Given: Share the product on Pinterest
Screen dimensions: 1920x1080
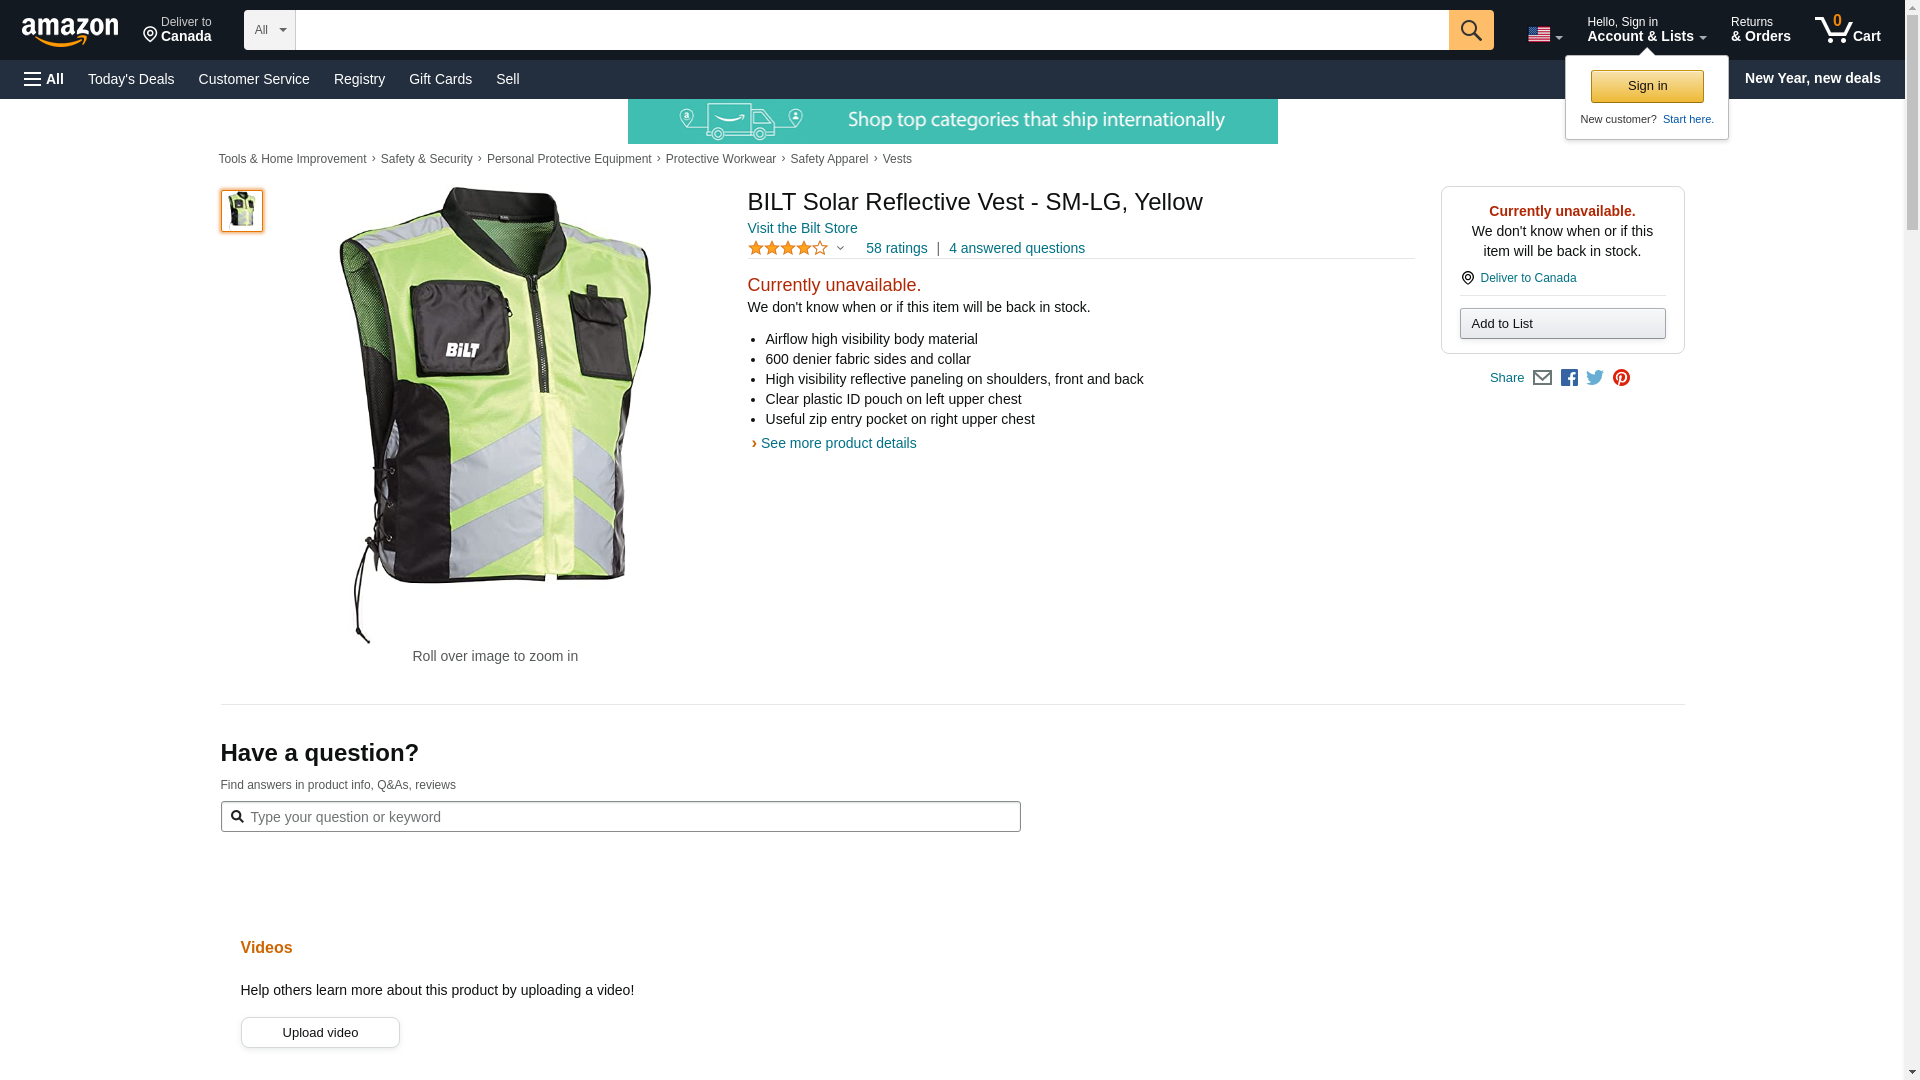Looking at the screenshot, I should coord(1621,378).
